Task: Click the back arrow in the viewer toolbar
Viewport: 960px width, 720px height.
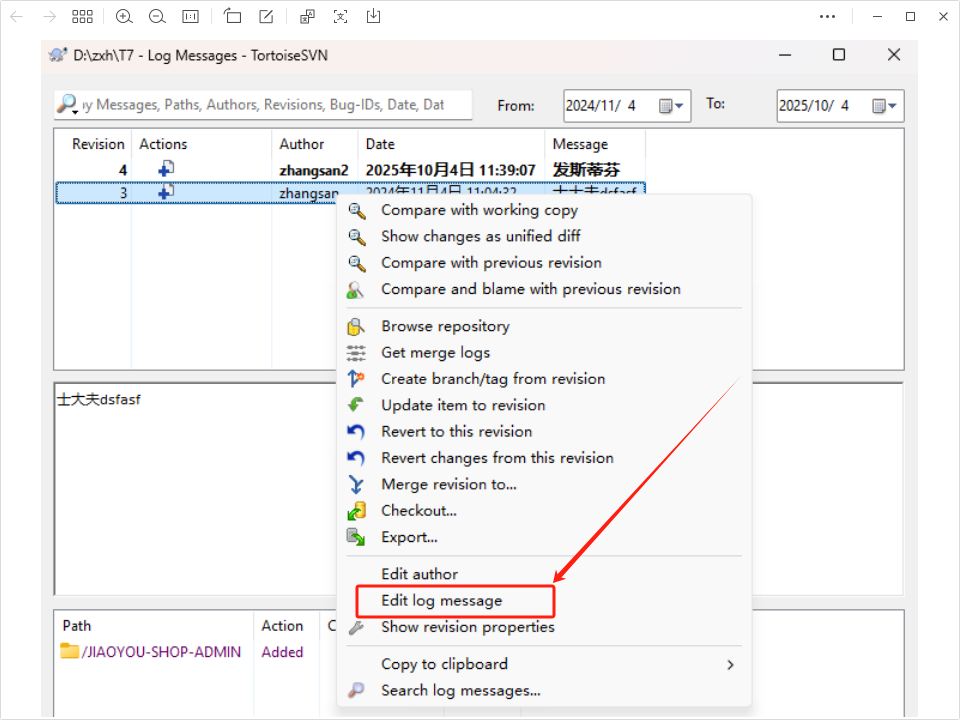Action: click(x=17, y=17)
